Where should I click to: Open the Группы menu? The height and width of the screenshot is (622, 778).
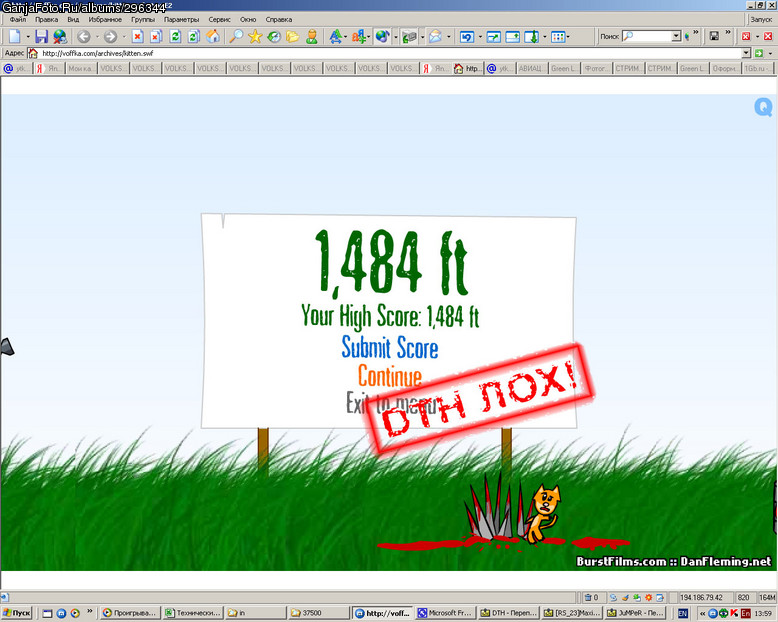(143, 19)
